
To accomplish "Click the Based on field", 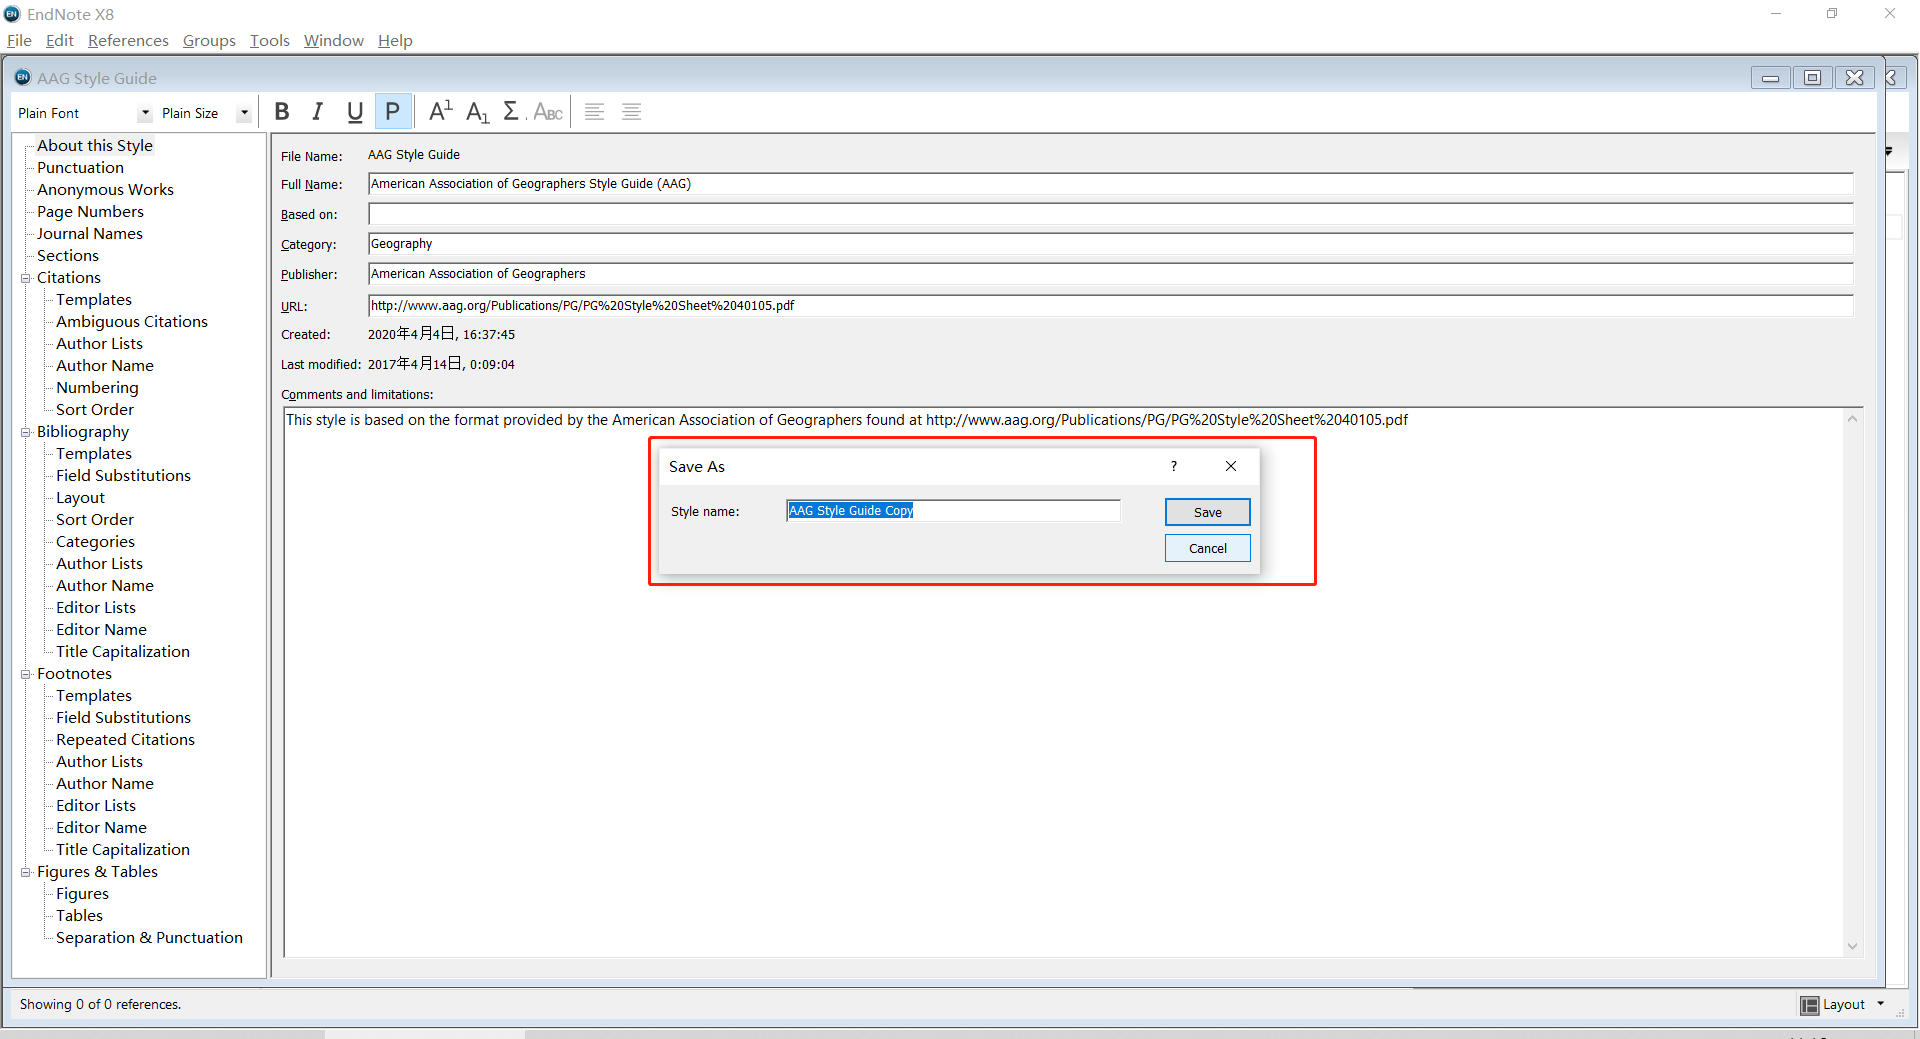I will click(x=1110, y=214).
